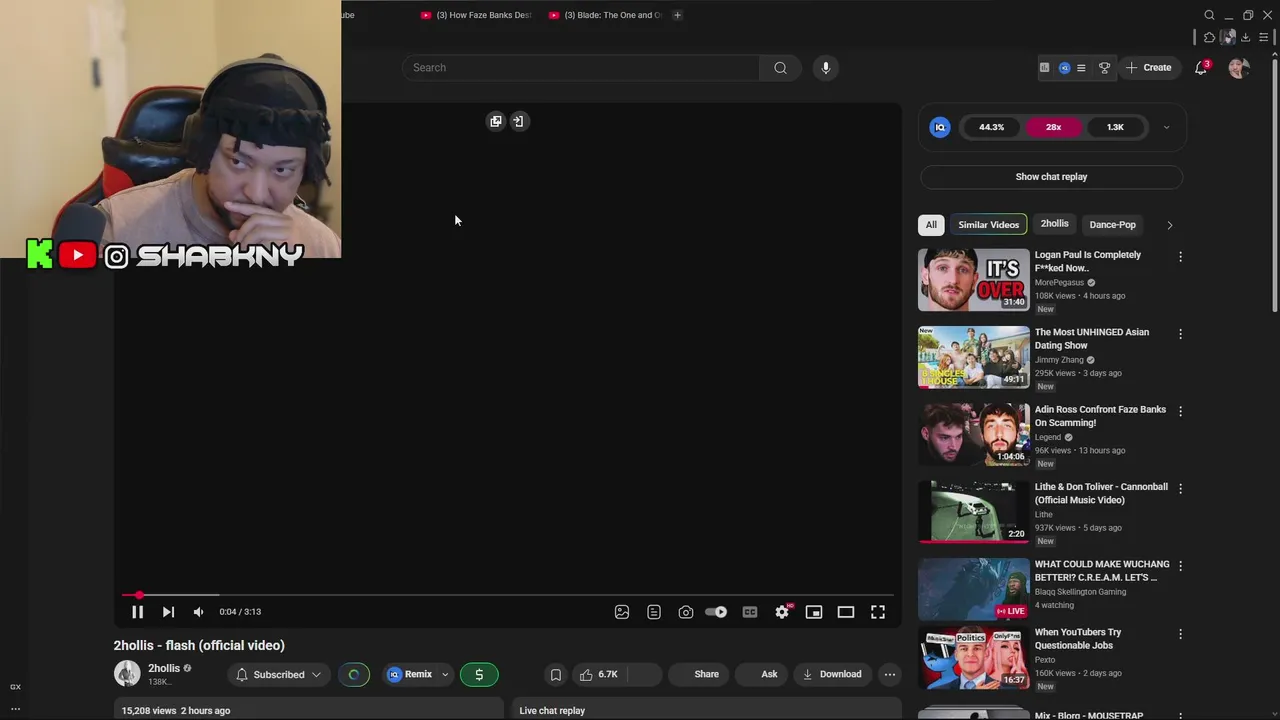The width and height of the screenshot is (1280, 720).
Task: Show chat replay
Action: point(1051,177)
